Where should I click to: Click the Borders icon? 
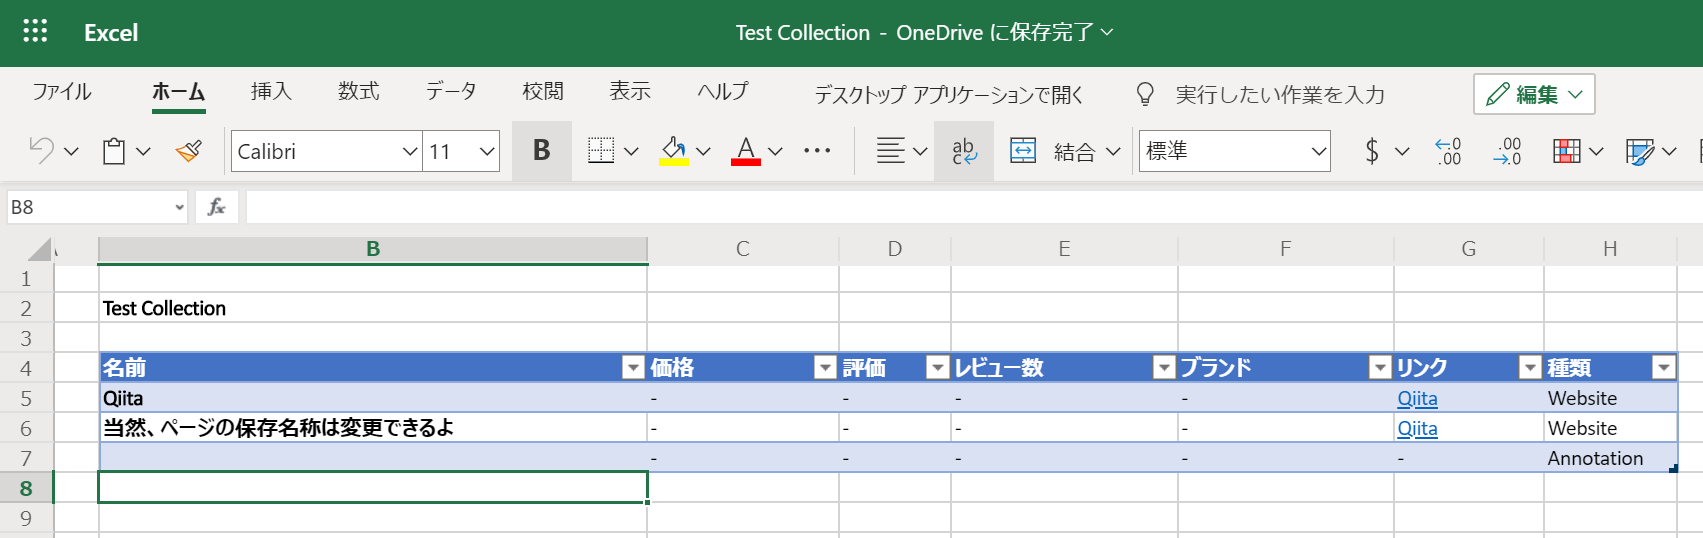pos(601,151)
